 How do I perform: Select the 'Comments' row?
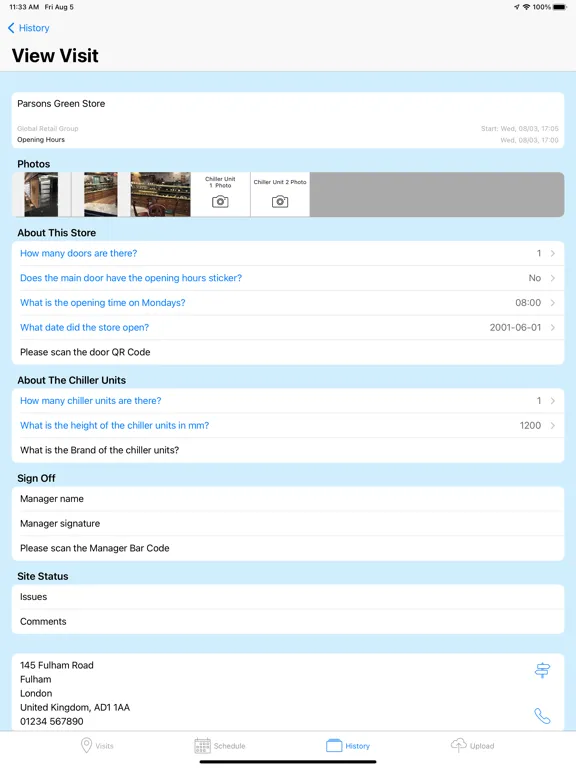click(x=288, y=622)
